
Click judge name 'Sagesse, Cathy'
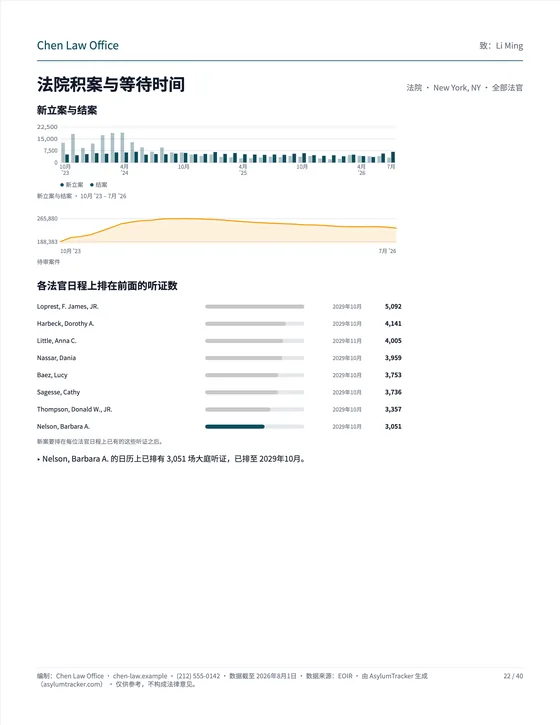click(58, 392)
